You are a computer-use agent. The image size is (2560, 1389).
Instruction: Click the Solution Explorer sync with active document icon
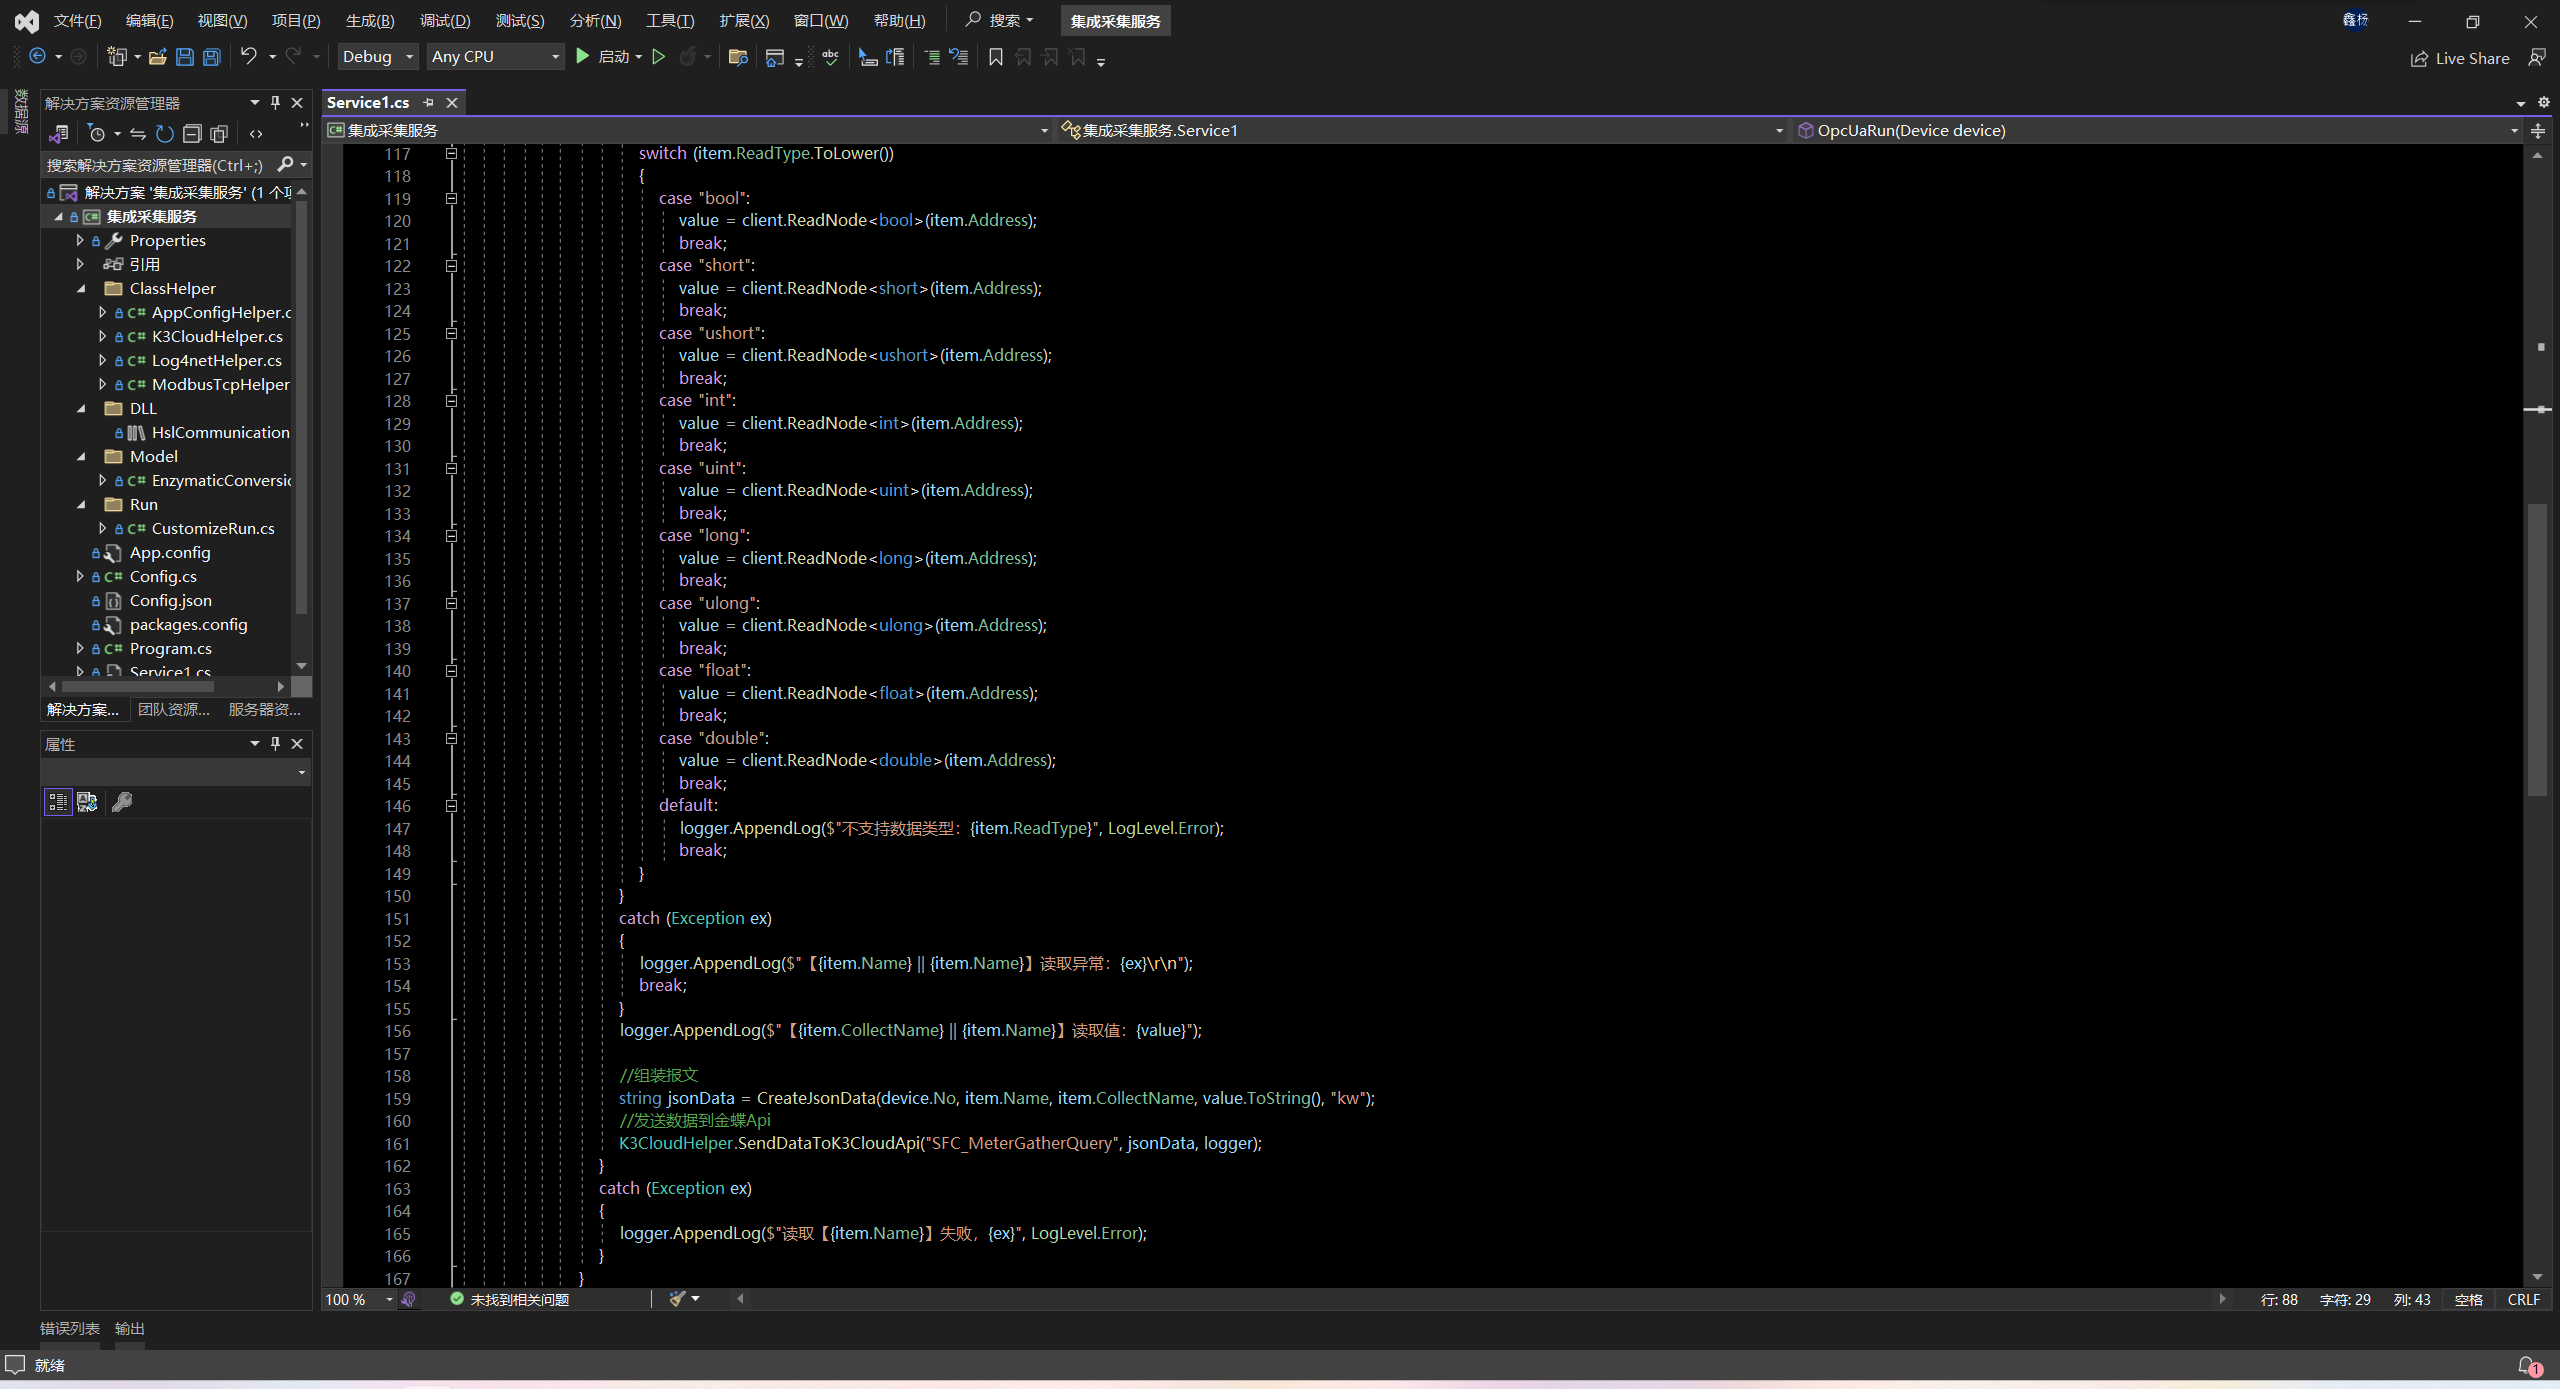point(138,133)
